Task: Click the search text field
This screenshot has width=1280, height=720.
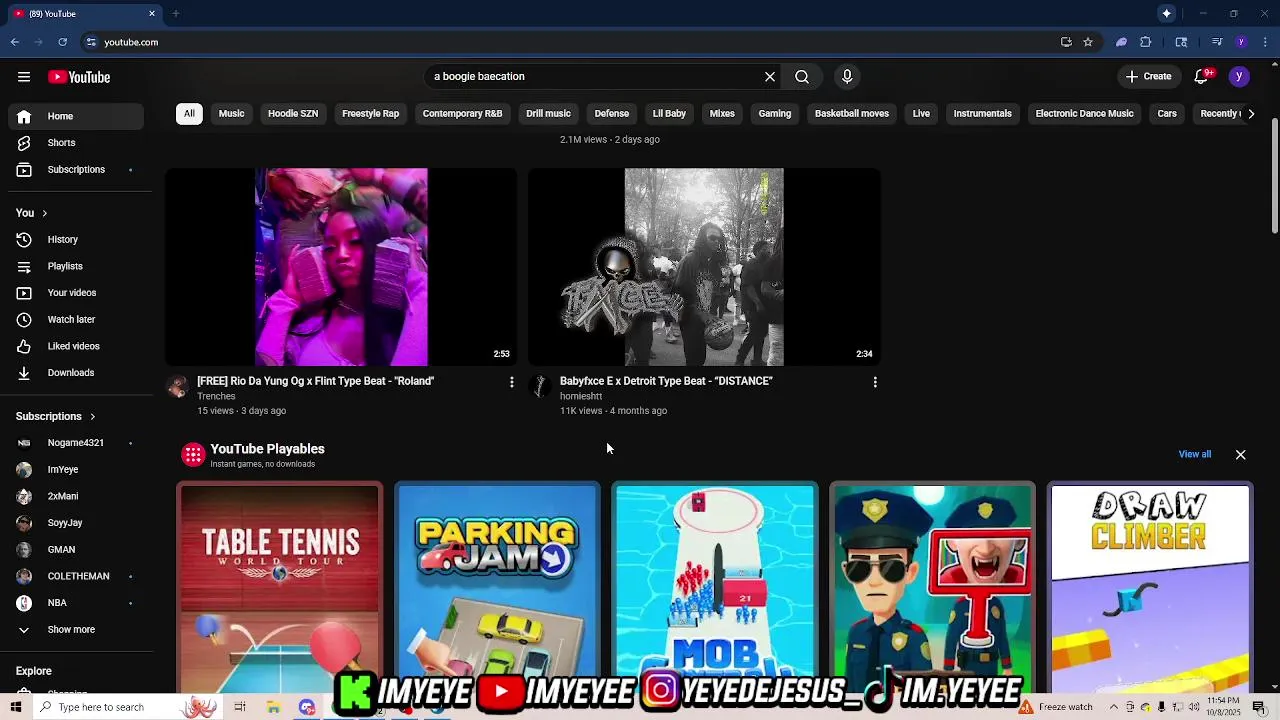Action: click(594, 76)
